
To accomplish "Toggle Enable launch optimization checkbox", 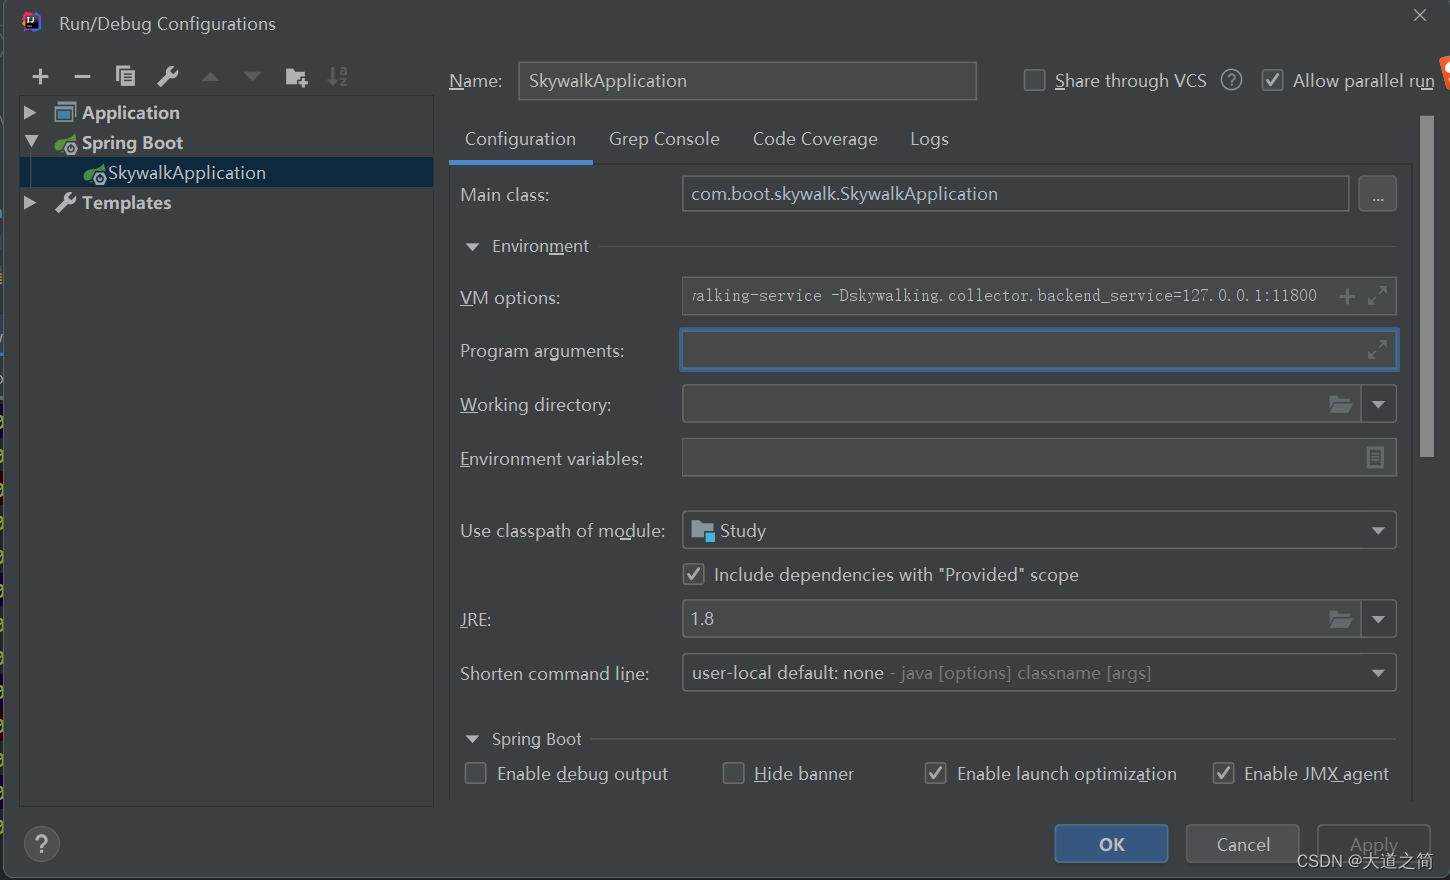I will tap(936, 774).
